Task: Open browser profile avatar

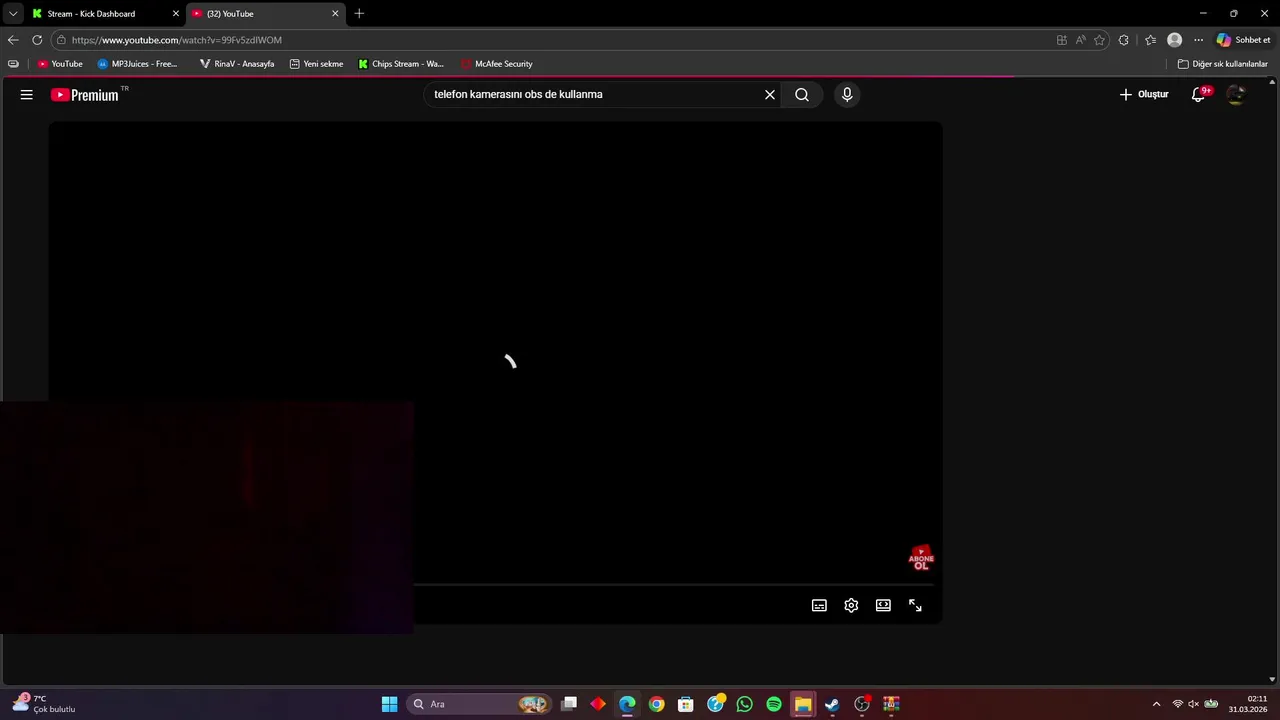Action: 1175,40
